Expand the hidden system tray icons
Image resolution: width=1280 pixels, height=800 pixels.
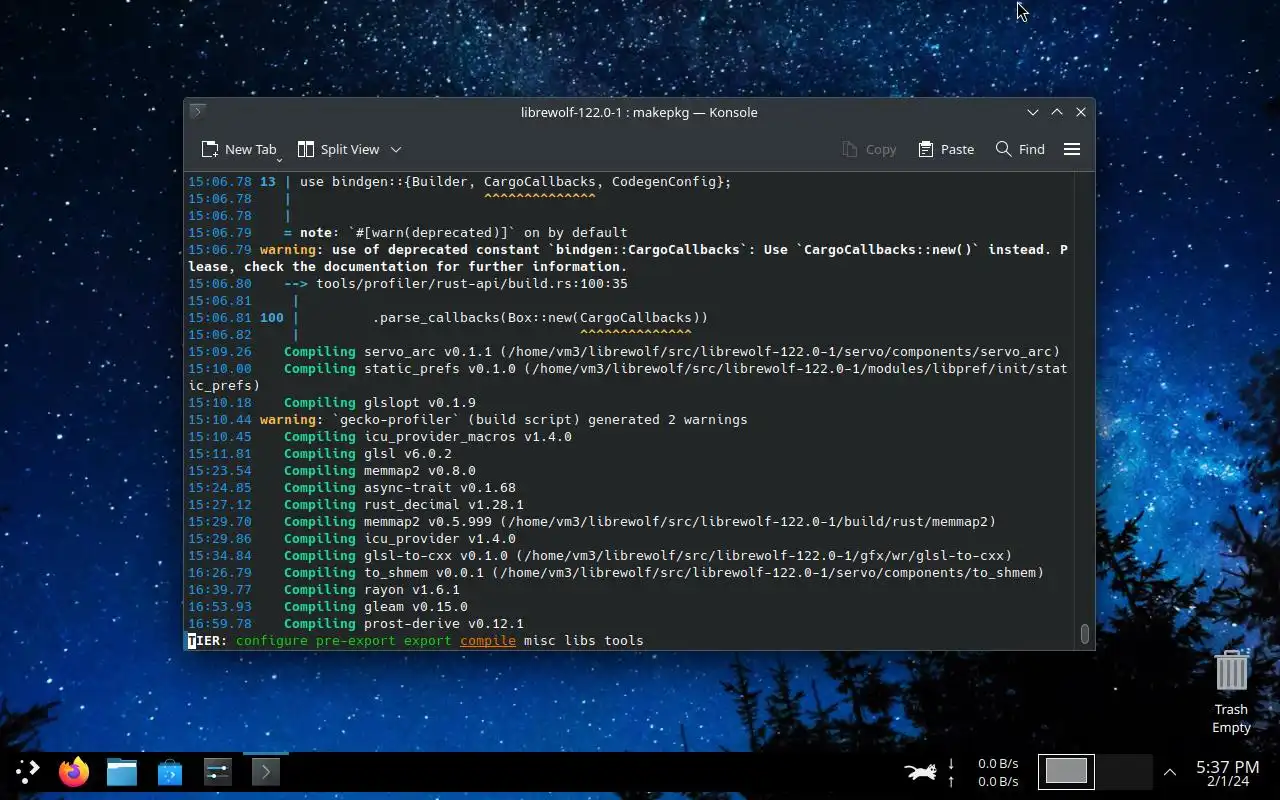pos(1170,772)
